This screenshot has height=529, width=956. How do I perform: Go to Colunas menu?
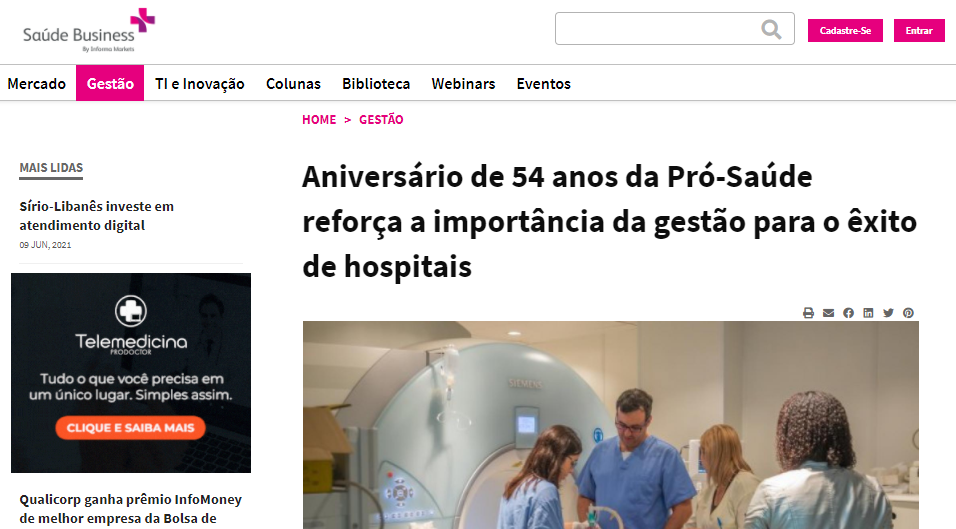(x=293, y=83)
